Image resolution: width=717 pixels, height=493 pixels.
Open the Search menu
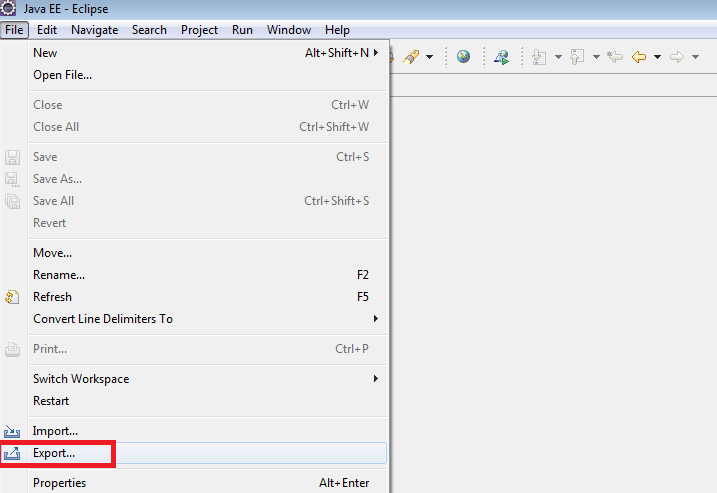click(149, 30)
